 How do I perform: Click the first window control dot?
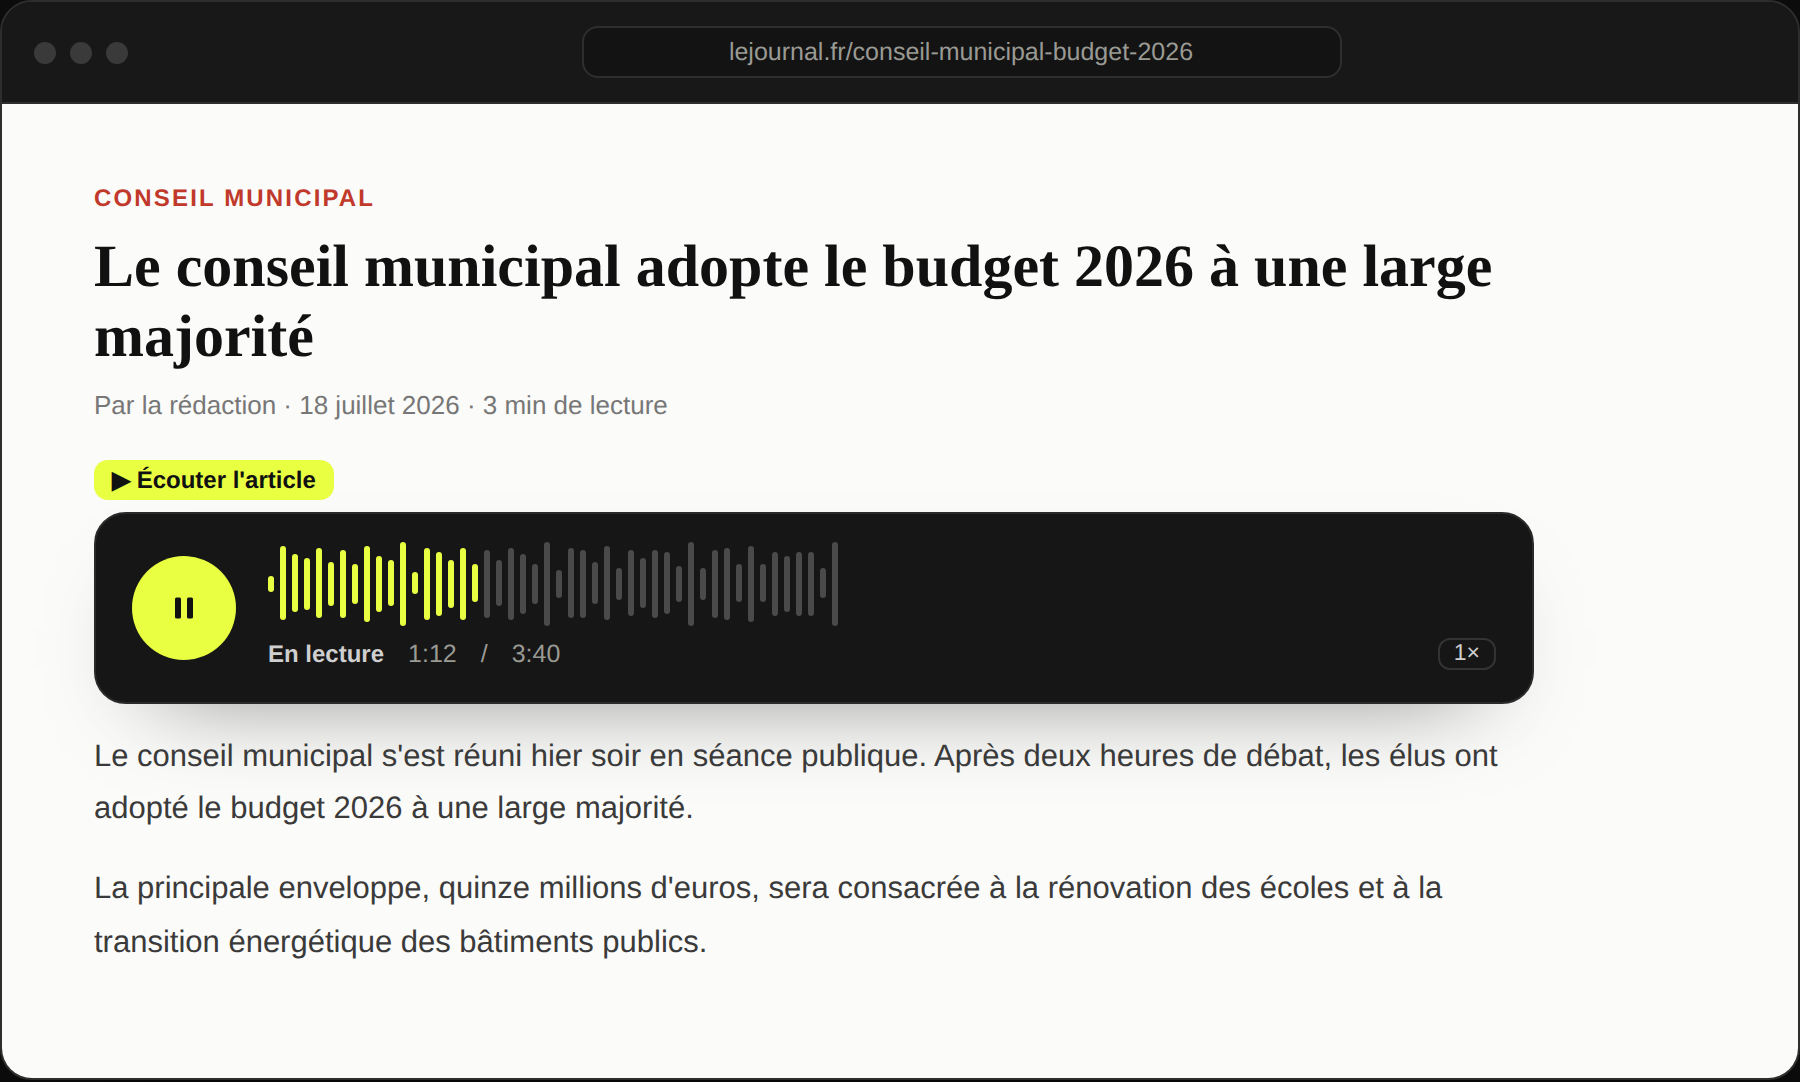point(45,53)
